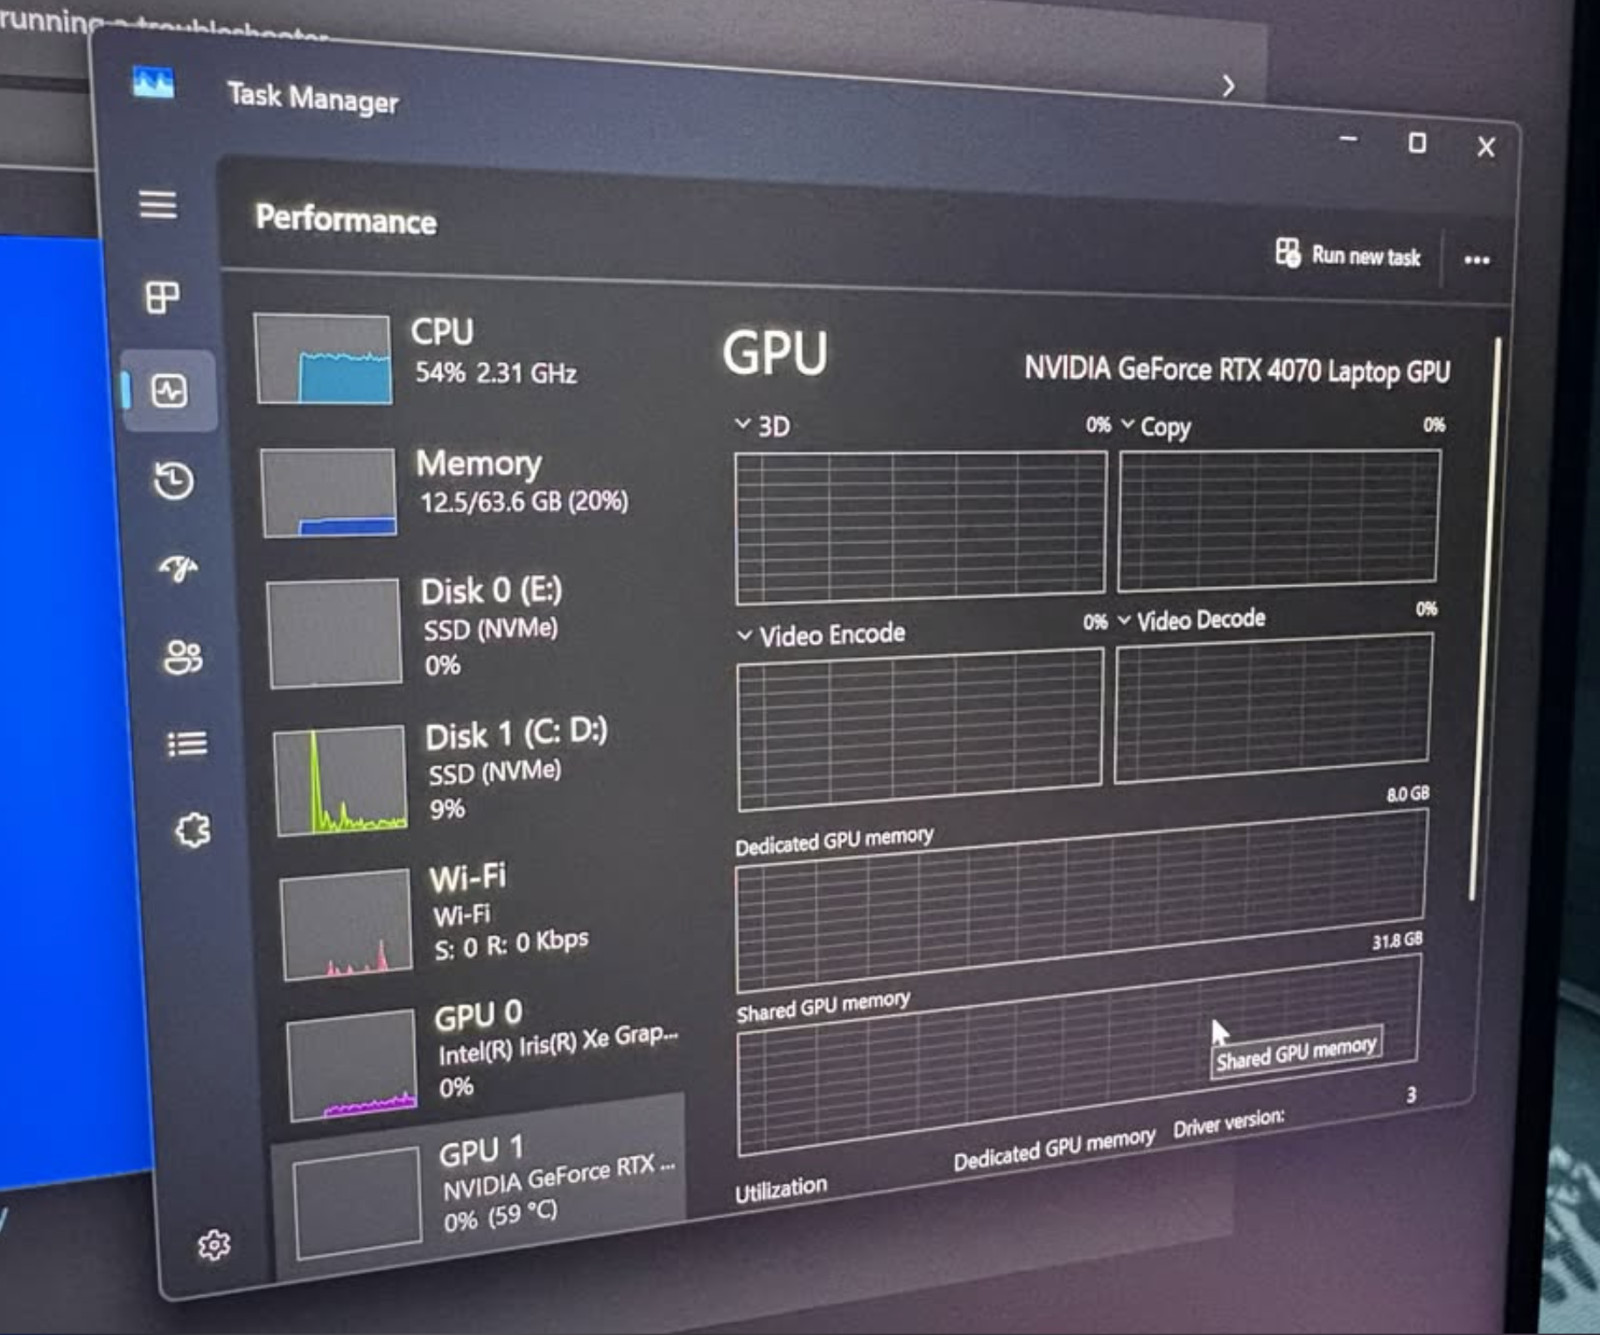Open the Services page icon
The image size is (1600, 1335).
193,830
